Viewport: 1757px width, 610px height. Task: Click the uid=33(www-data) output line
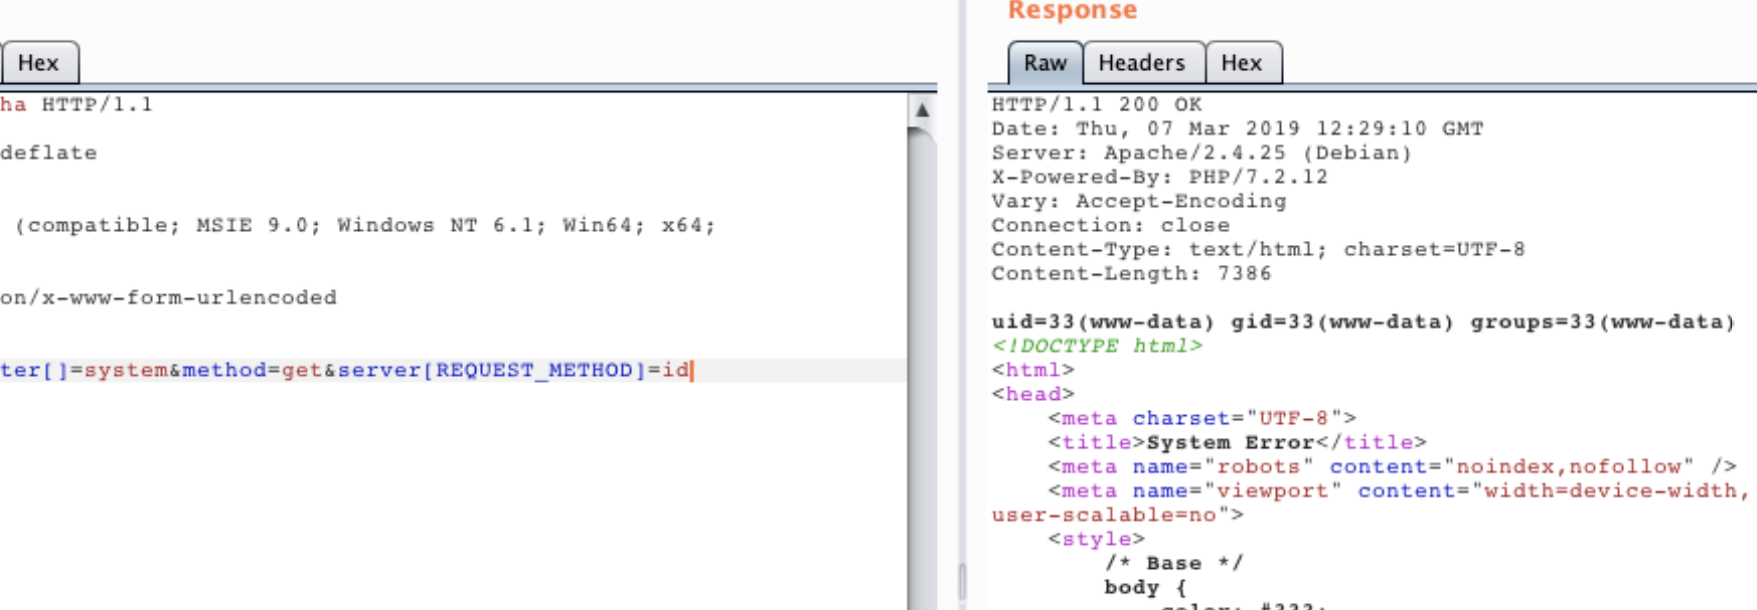1363,322
